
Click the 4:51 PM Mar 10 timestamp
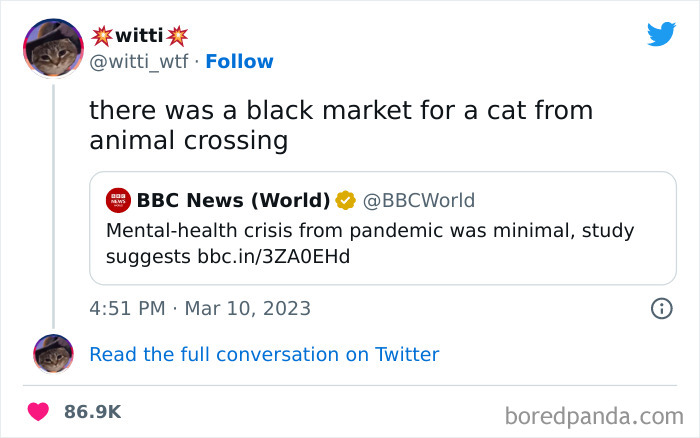click(200, 308)
